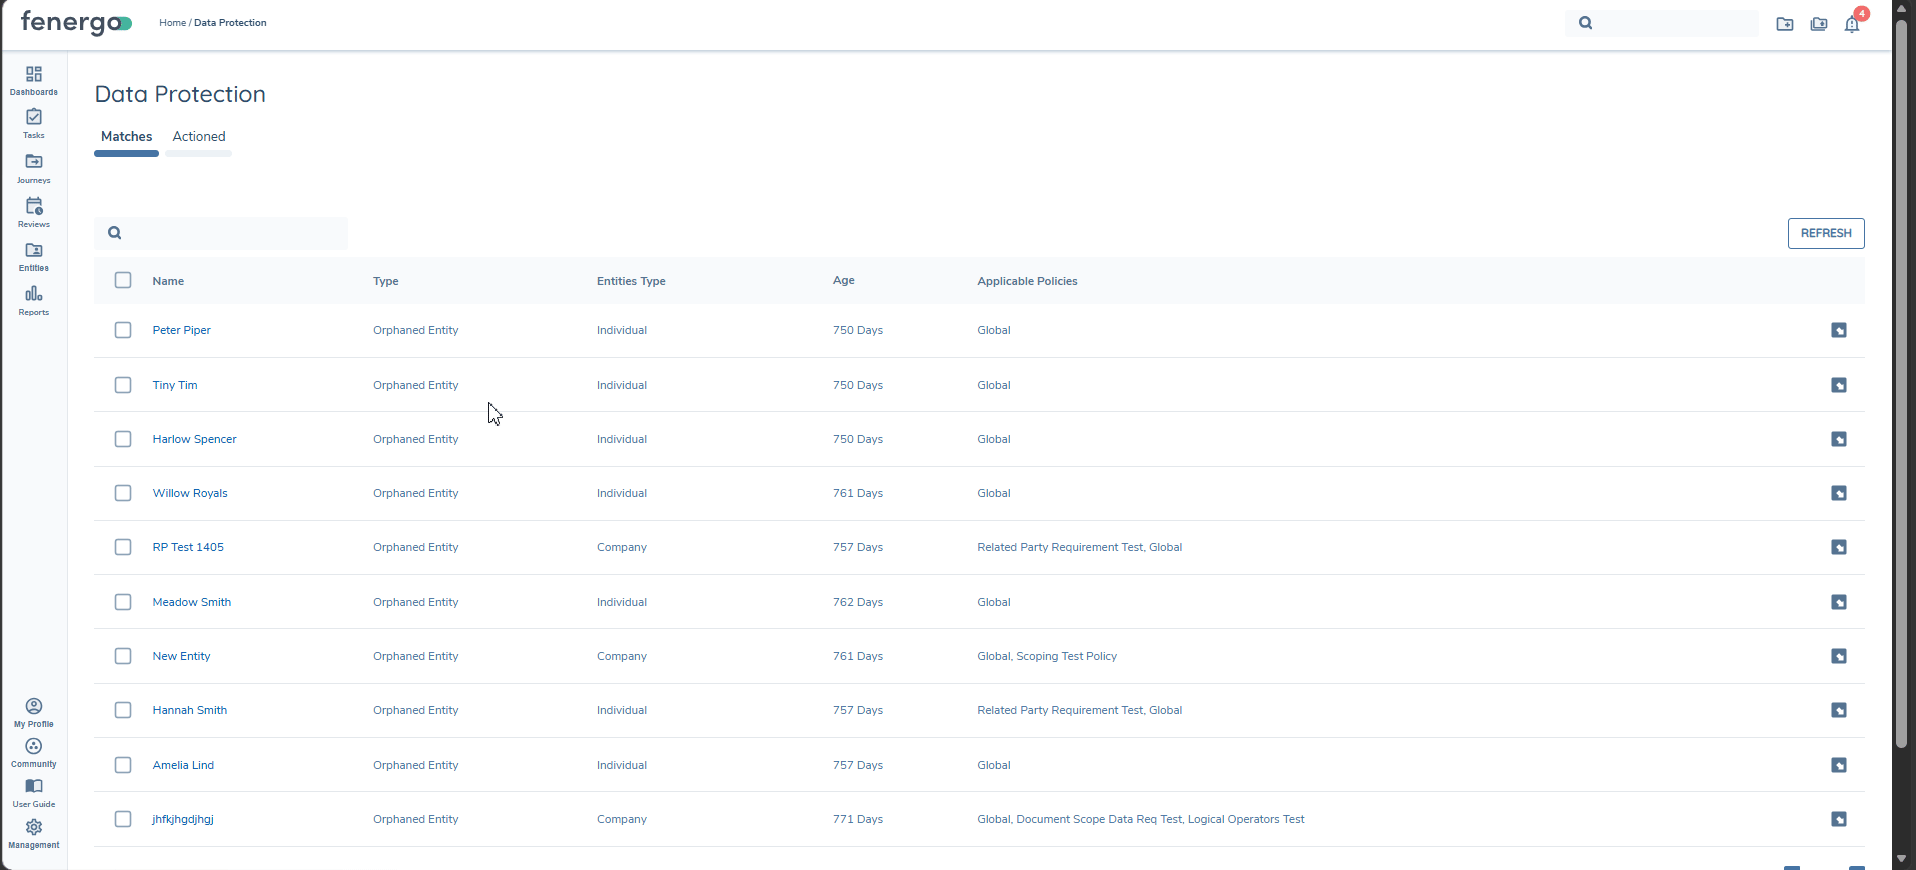Open the Dashboards sidebar icon

point(34,81)
